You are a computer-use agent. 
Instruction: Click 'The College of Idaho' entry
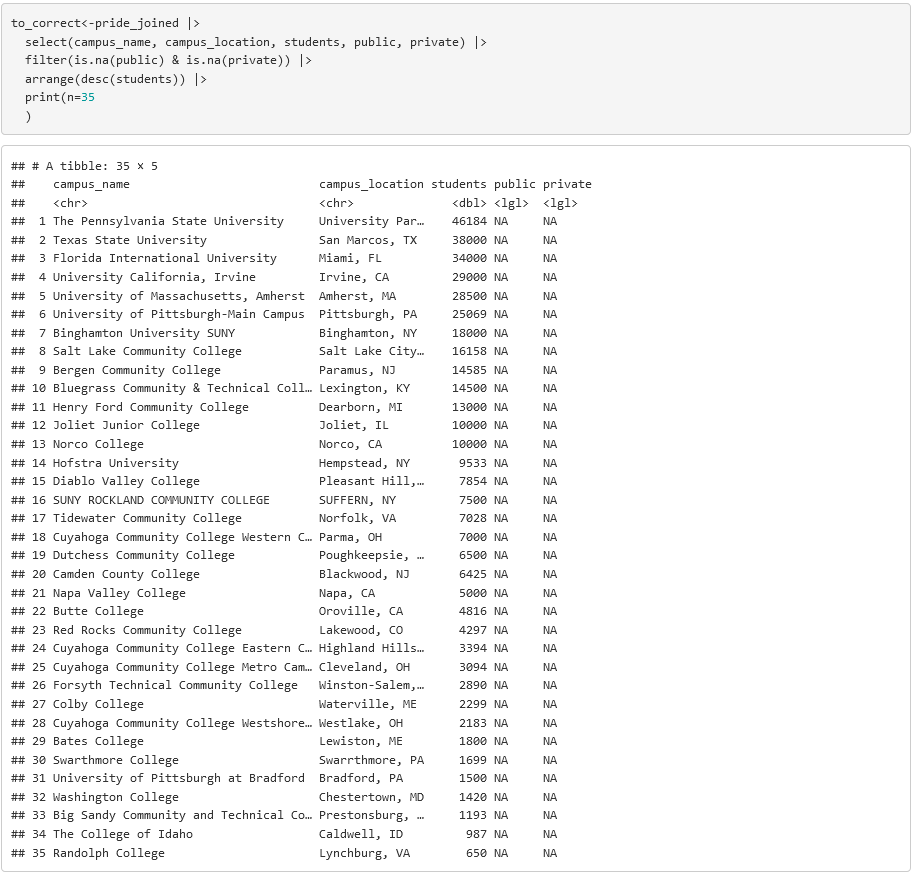(123, 834)
